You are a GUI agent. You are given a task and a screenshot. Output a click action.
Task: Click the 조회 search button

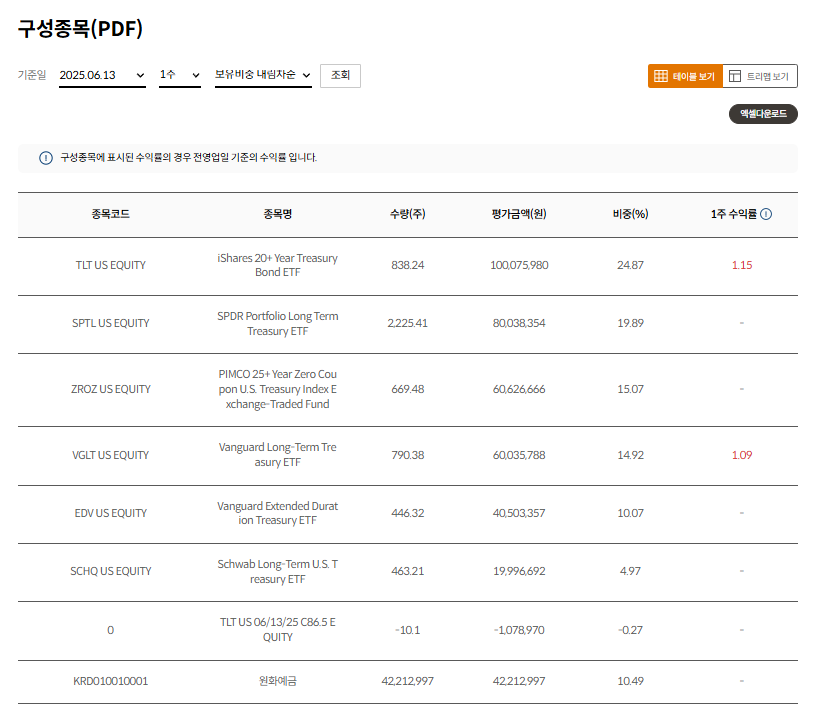point(340,75)
